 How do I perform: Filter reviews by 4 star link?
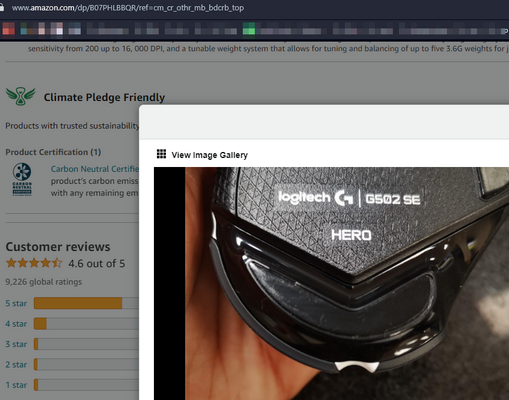click(16, 324)
